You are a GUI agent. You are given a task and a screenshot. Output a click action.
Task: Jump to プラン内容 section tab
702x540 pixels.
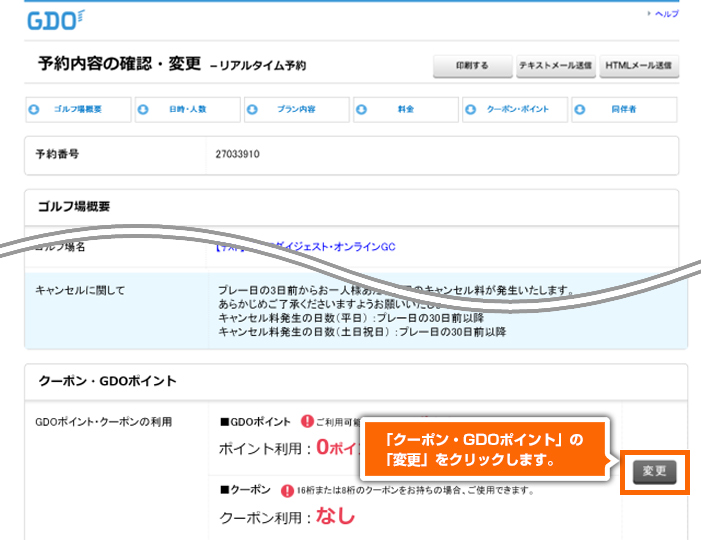tap(296, 109)
